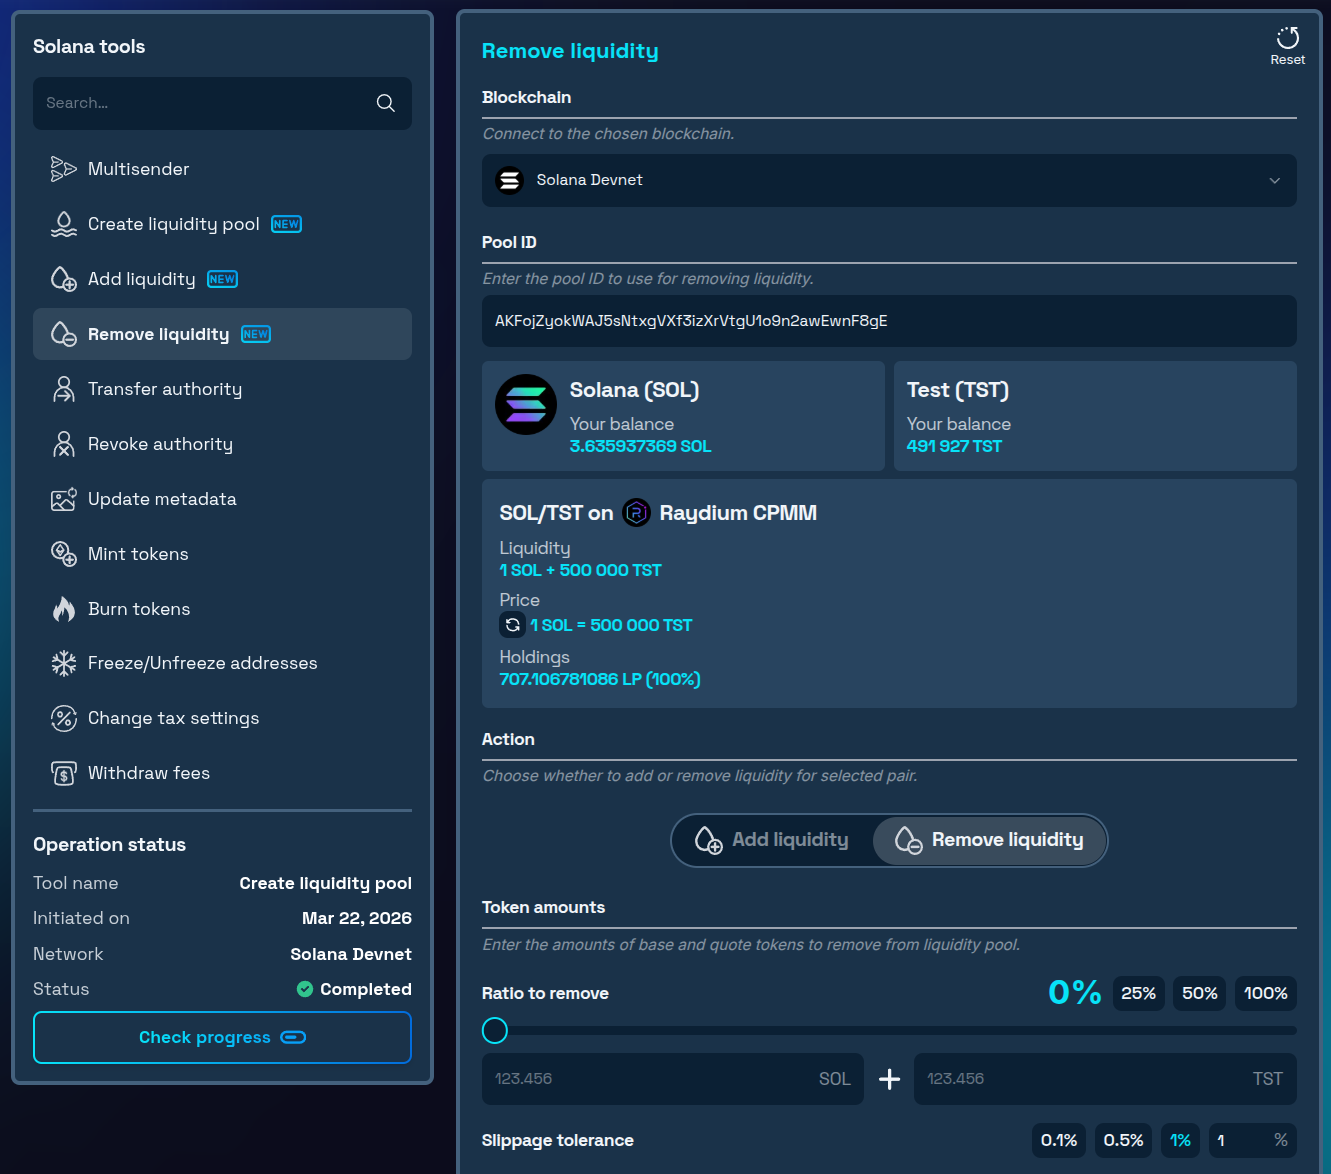Select the Burn tokens flame icon

pos(64,609)
